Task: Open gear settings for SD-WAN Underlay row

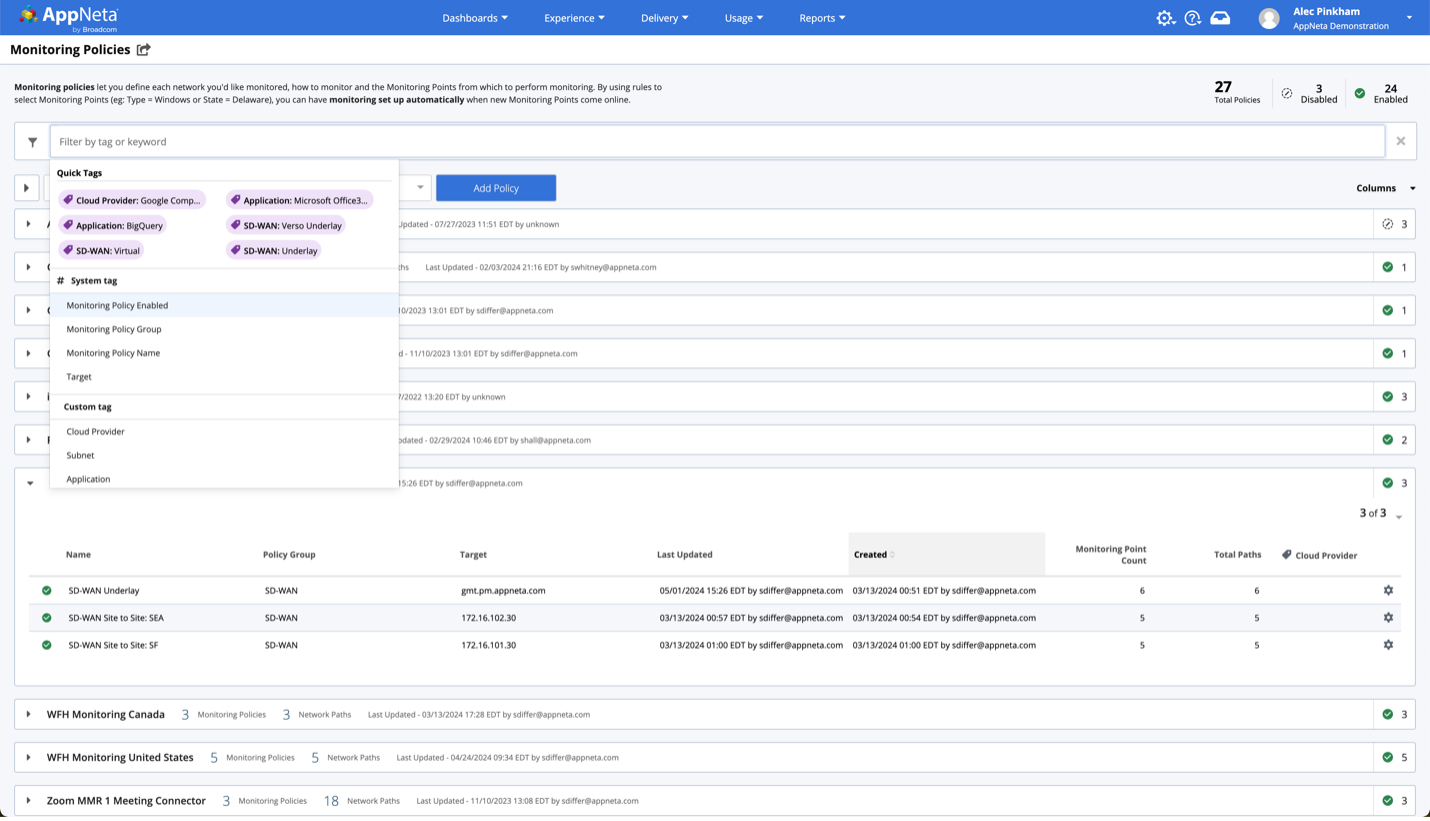Action: pyautogui.click(x=1388, y=591)
